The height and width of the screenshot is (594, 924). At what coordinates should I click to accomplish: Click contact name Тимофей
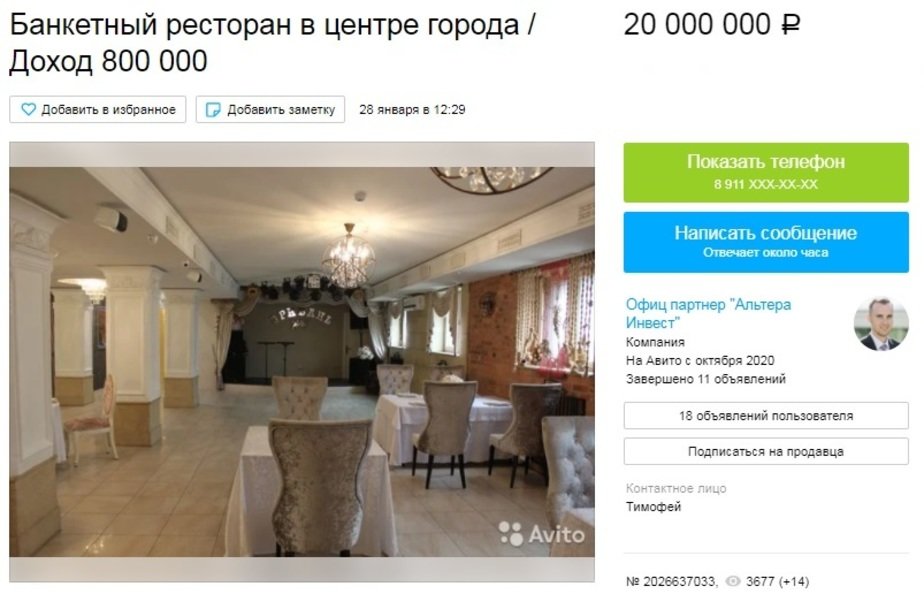[x=654, y=507]
